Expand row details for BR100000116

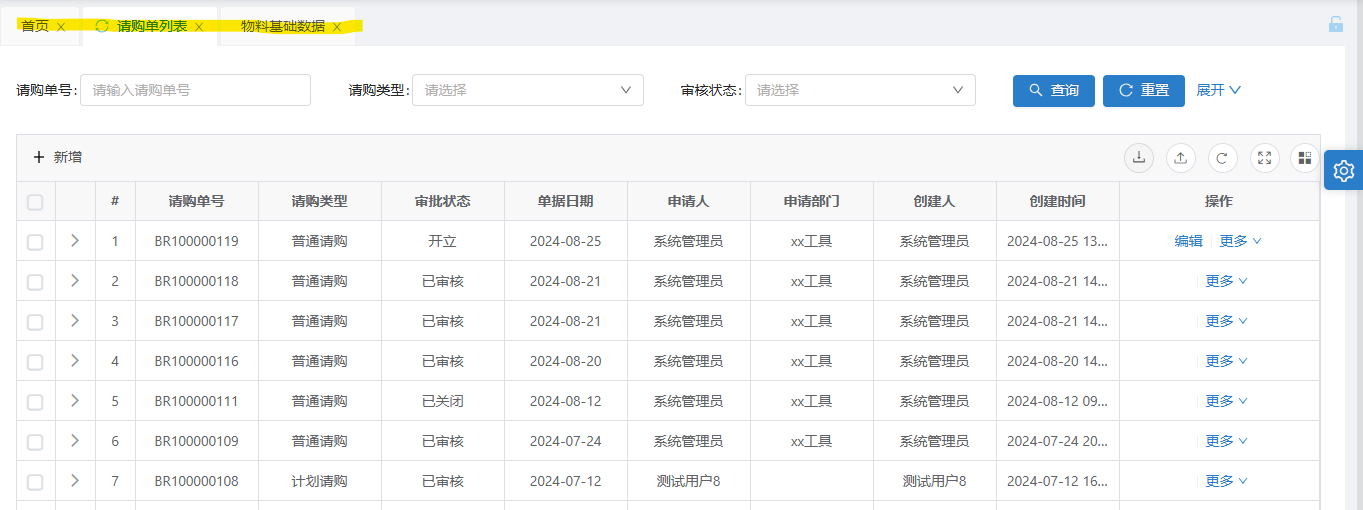(75, 360)
